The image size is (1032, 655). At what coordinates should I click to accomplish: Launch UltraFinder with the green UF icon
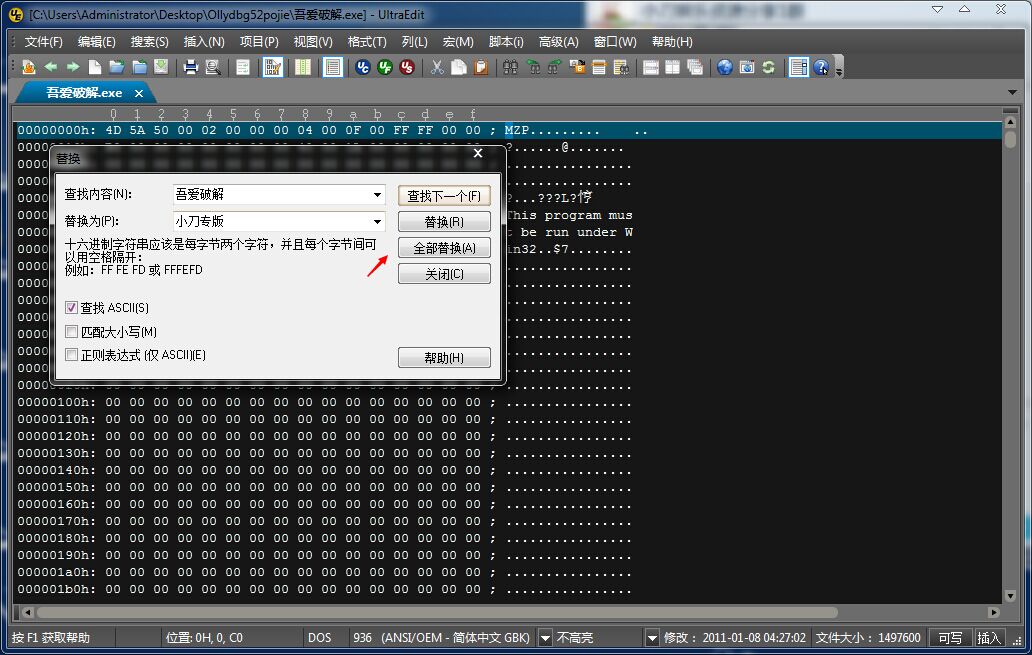pyautogui.click(x=385, y=67)
